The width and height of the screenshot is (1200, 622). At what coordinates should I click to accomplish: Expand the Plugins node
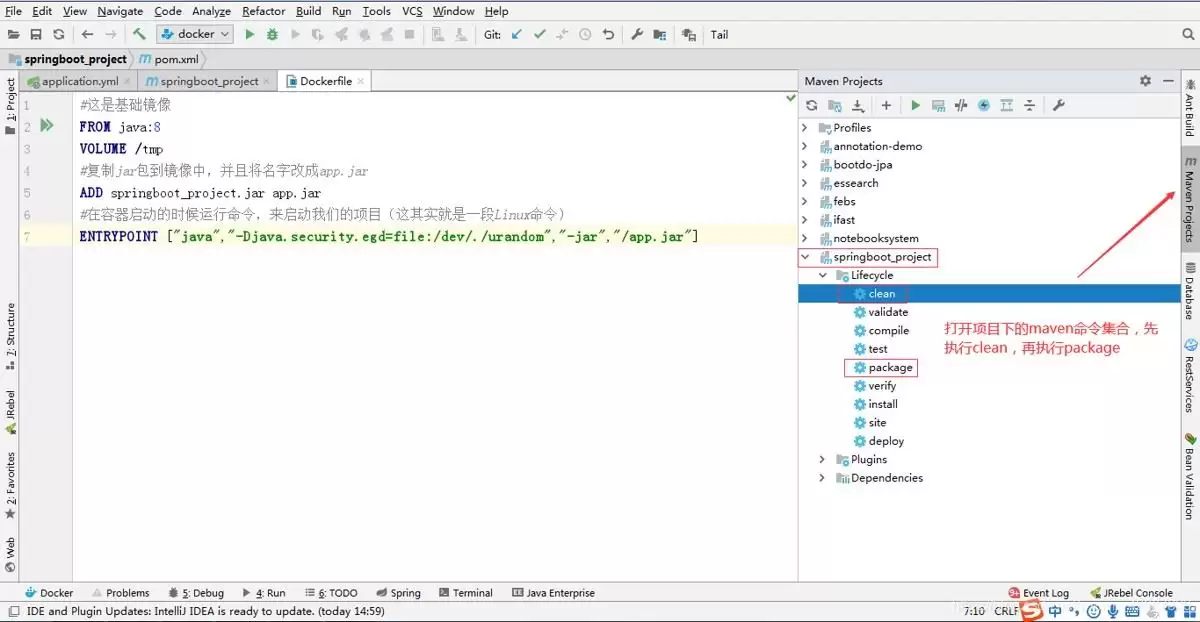click(x=823, y=459)
